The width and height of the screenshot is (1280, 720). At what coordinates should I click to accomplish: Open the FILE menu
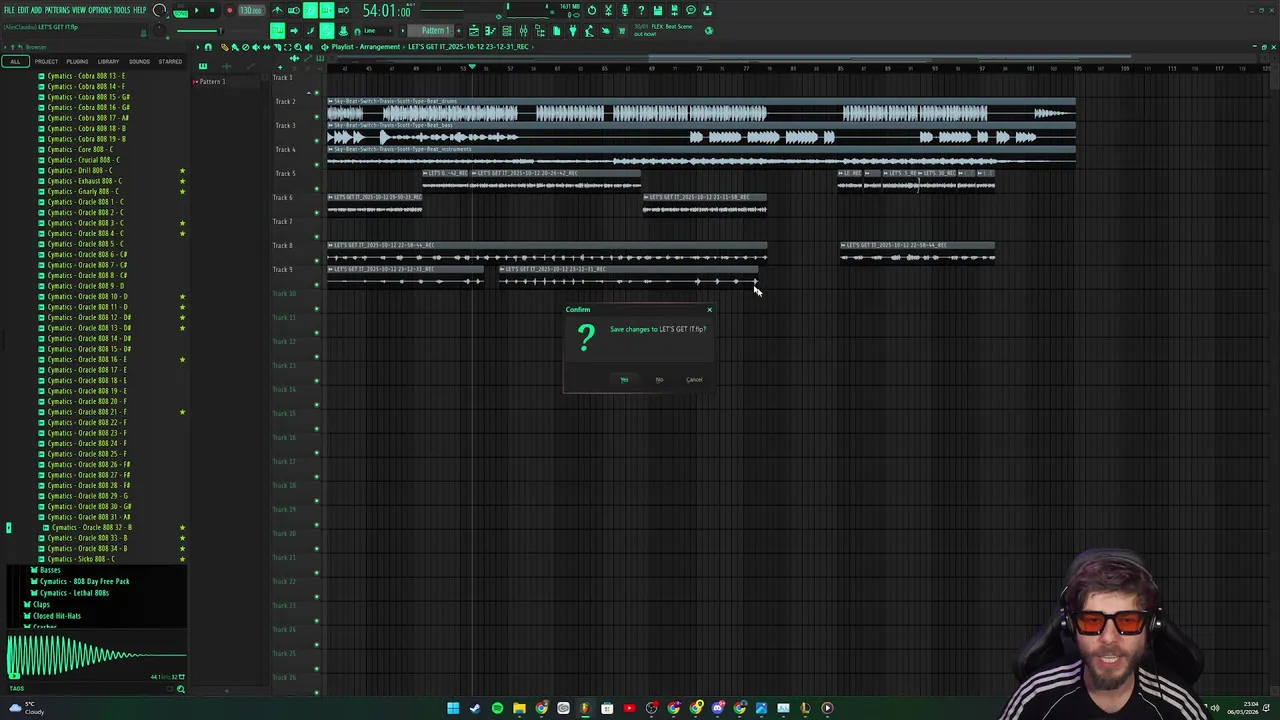[9, 10]
